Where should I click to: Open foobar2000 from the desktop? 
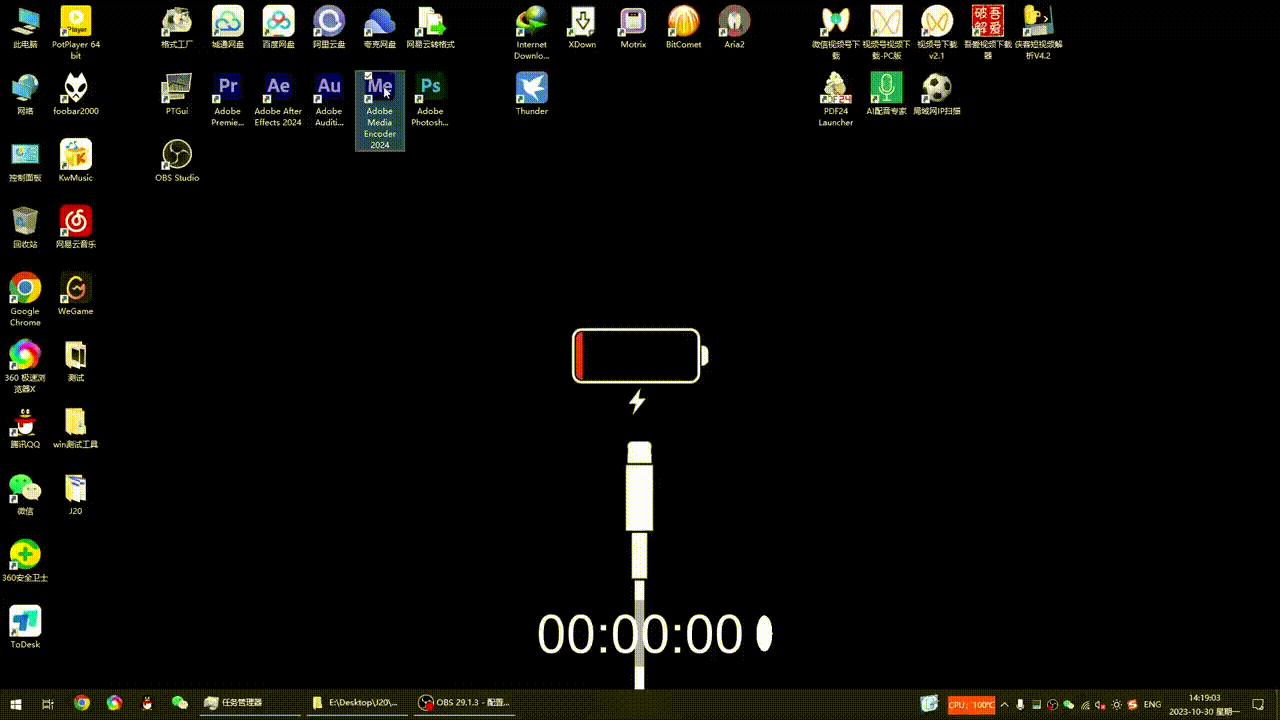pos(76,88)
